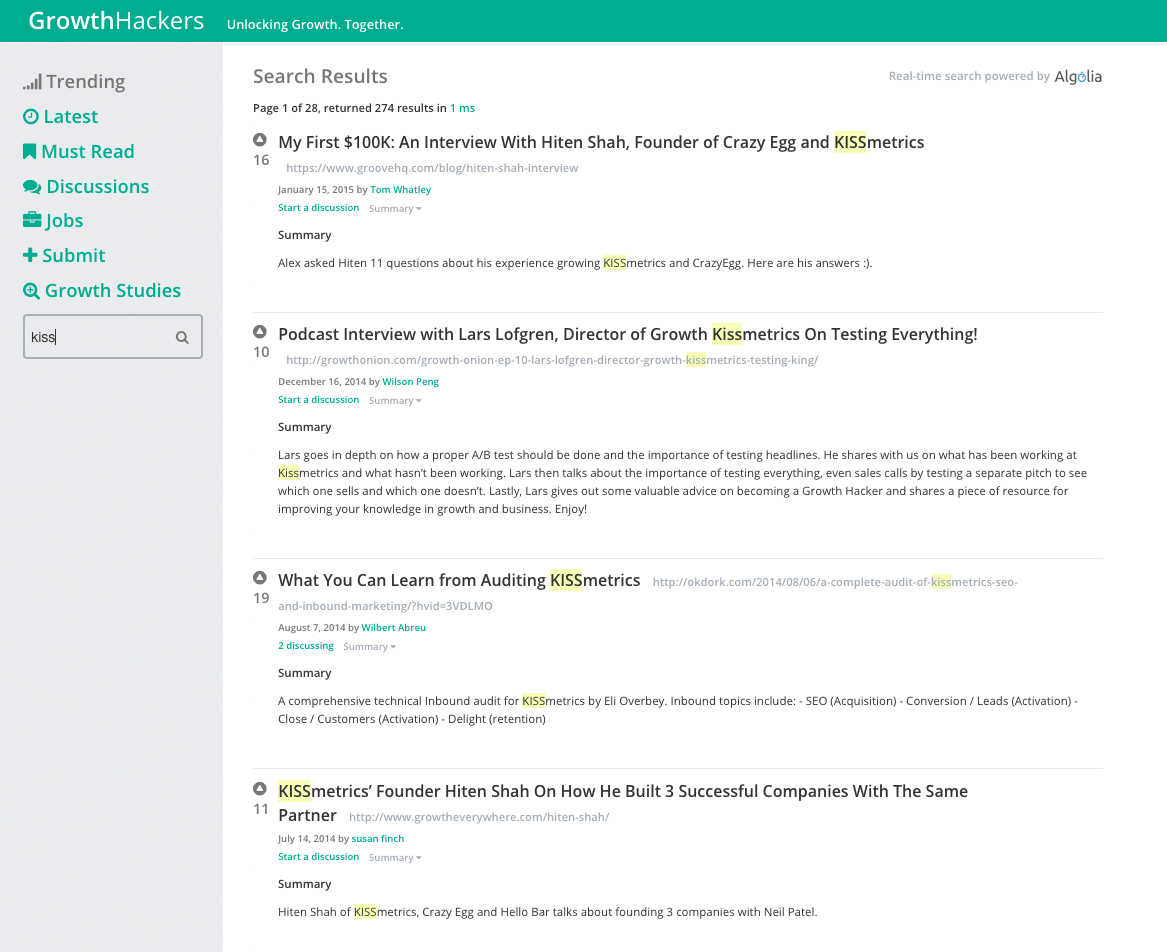Viewport: 1167px width, 952px height.
Task: Click the Discussions speech-bubble icon
Action: click(32, 186)
